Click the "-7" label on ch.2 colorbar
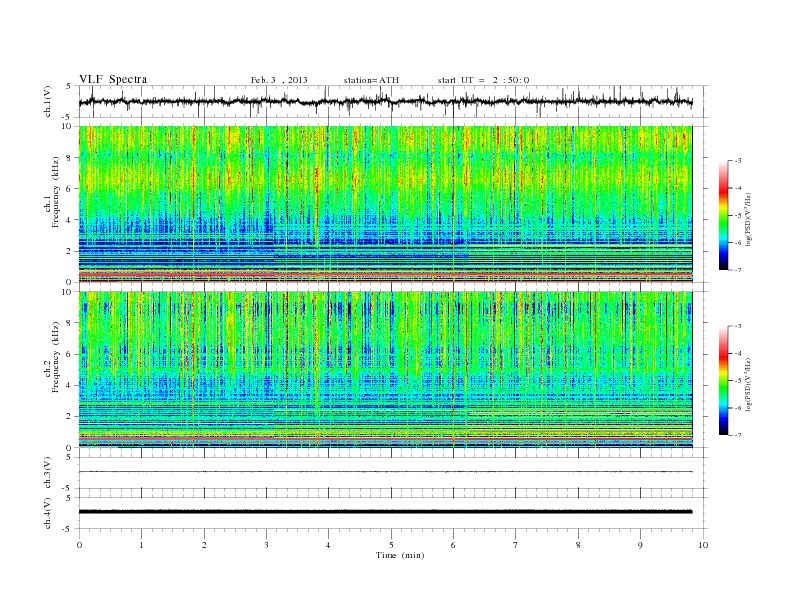The image size is (792, 612). click(x=738, y=435)
